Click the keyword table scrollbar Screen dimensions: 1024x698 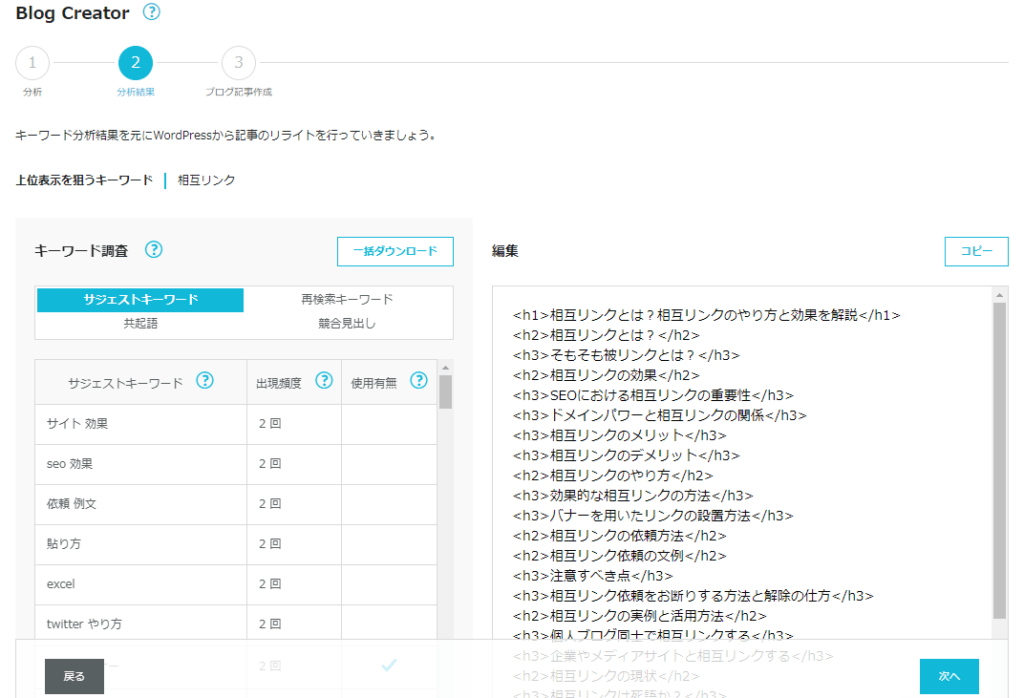(445, 392)
